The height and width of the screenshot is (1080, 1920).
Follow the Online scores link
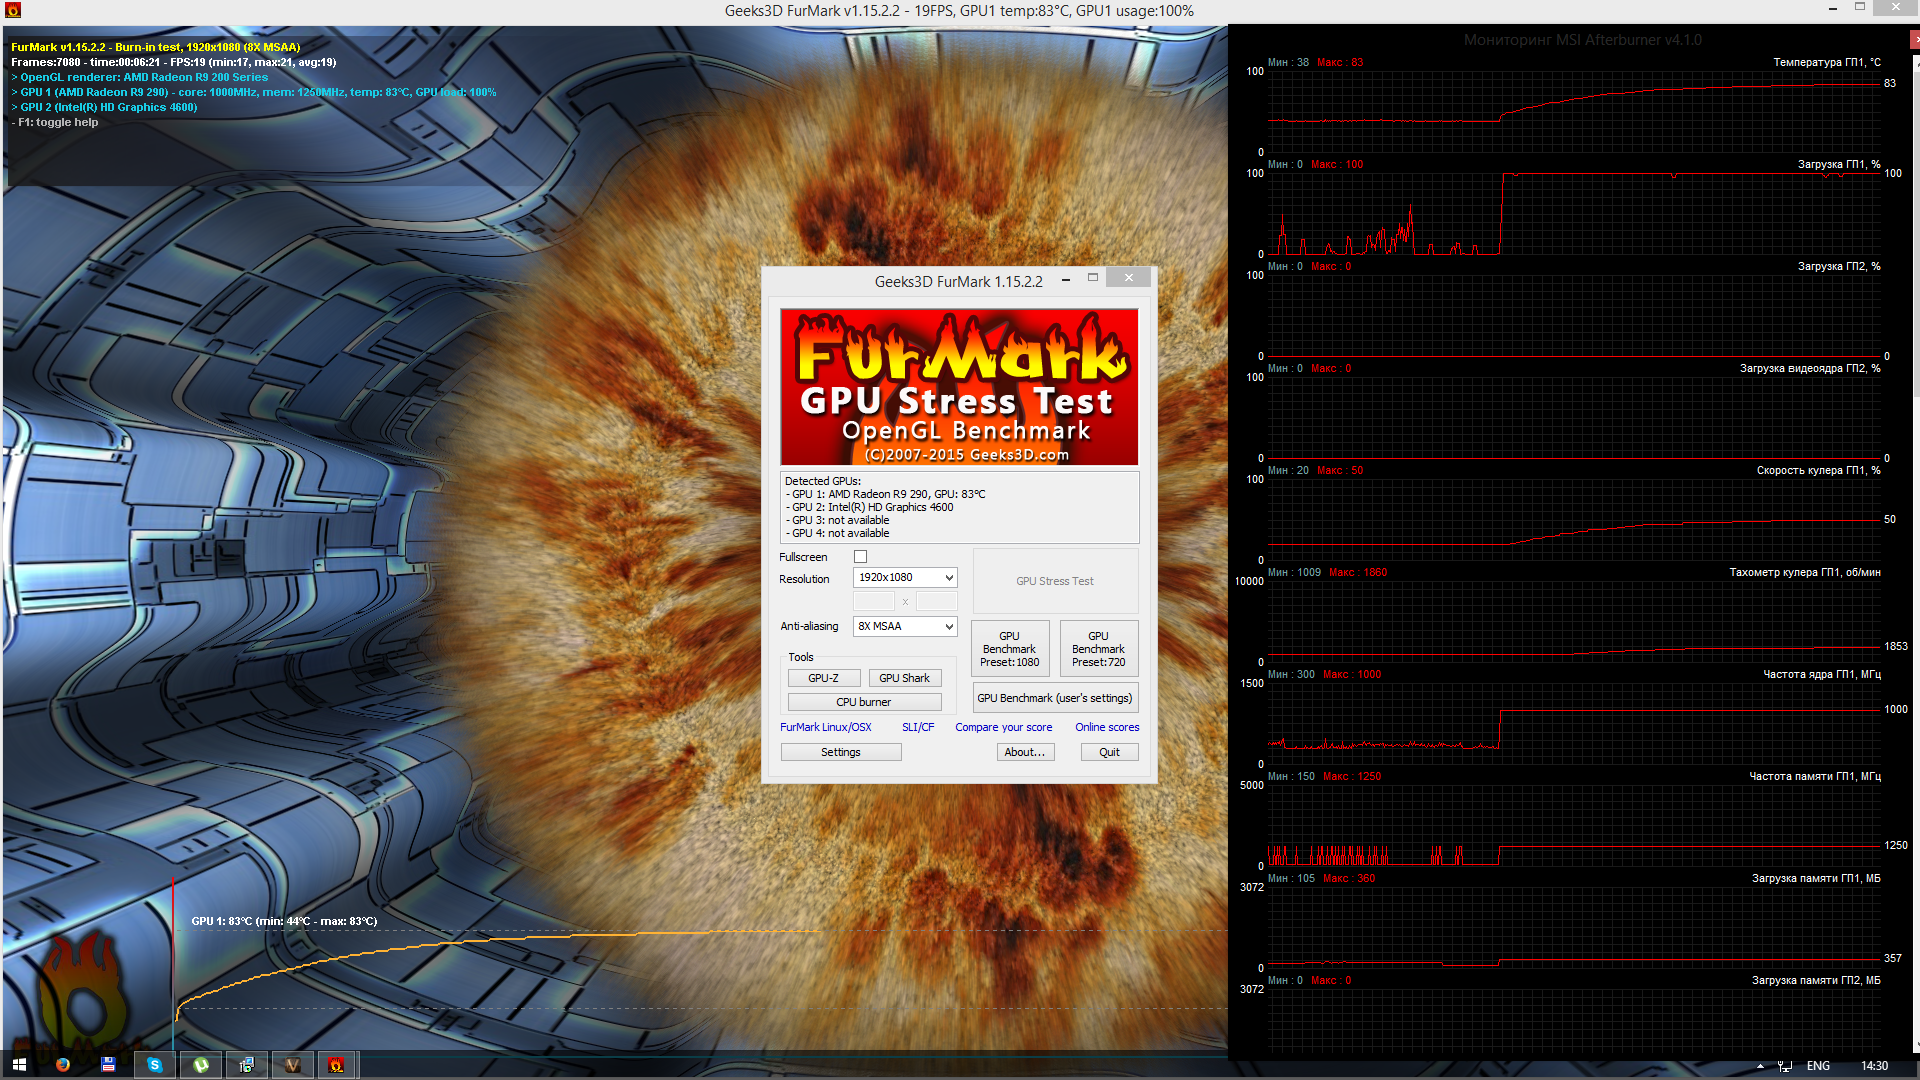click(x=1106, y=727)
